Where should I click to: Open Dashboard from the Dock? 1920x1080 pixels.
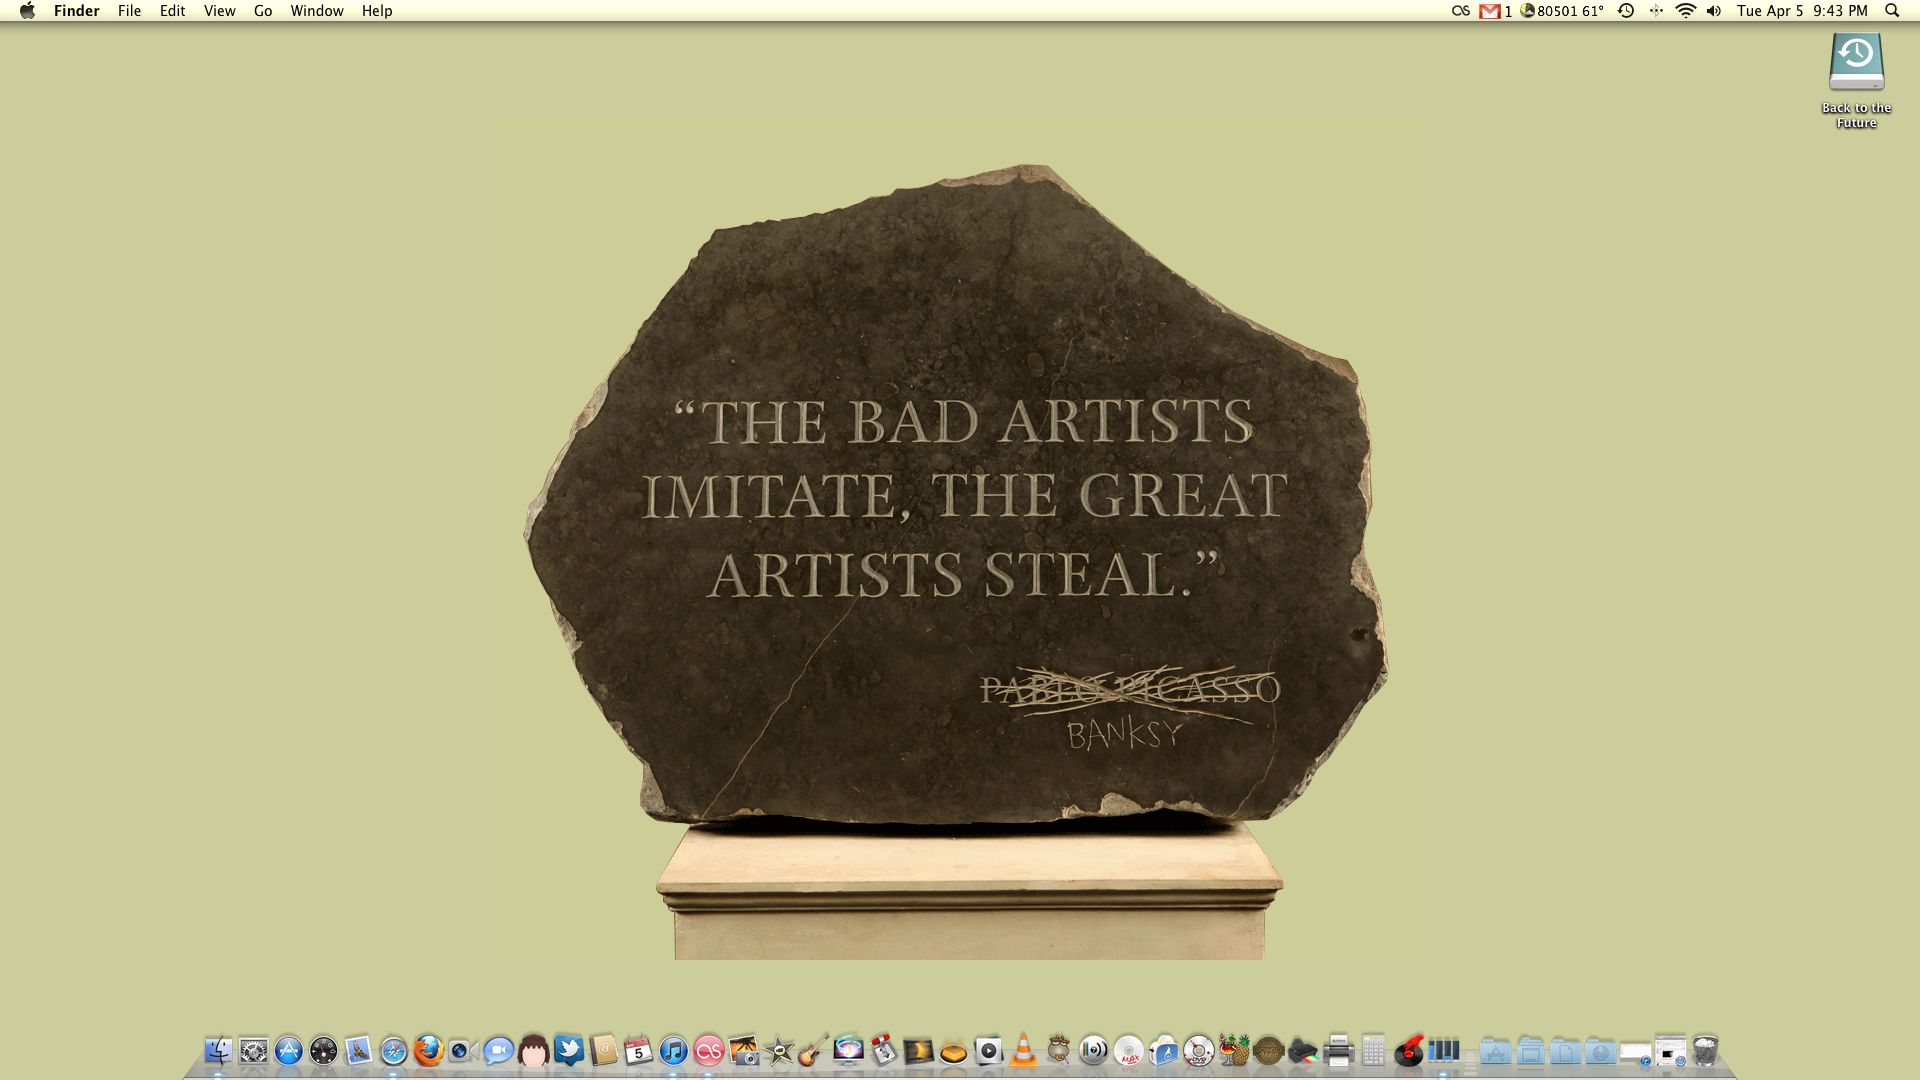[x=323, y=1051]
